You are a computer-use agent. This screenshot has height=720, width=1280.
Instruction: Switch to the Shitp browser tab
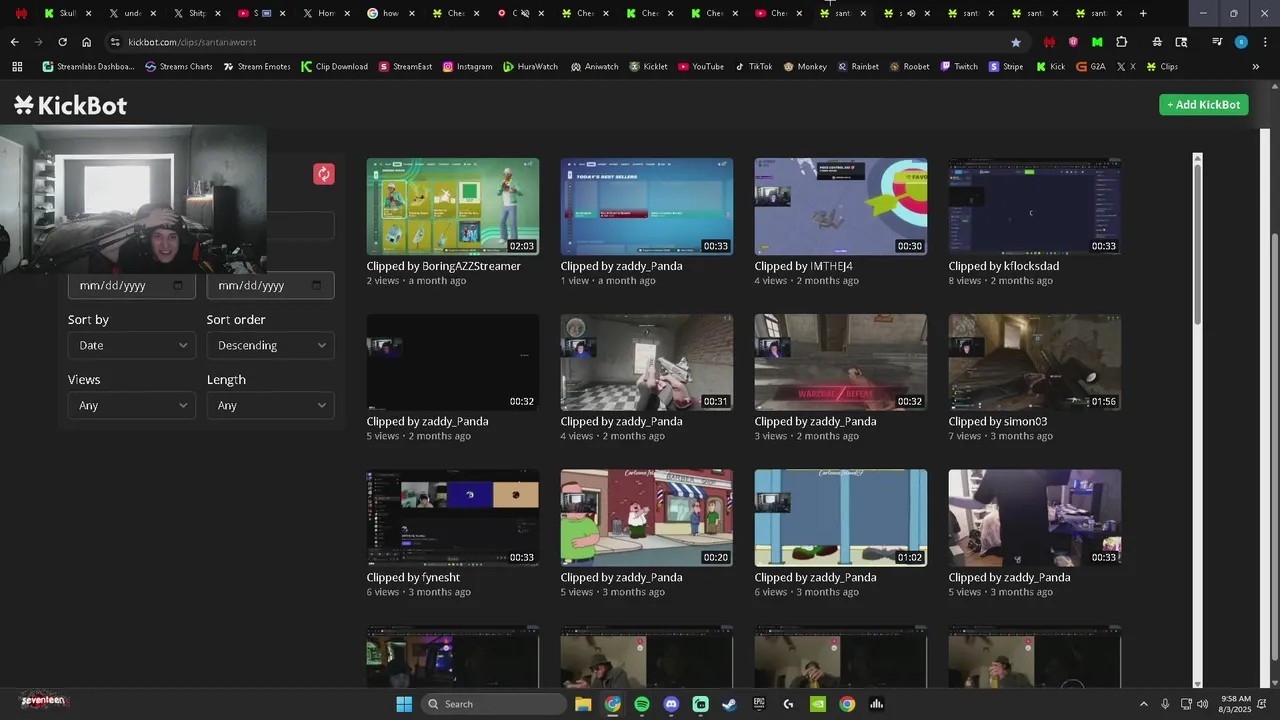tap(197, 13)
